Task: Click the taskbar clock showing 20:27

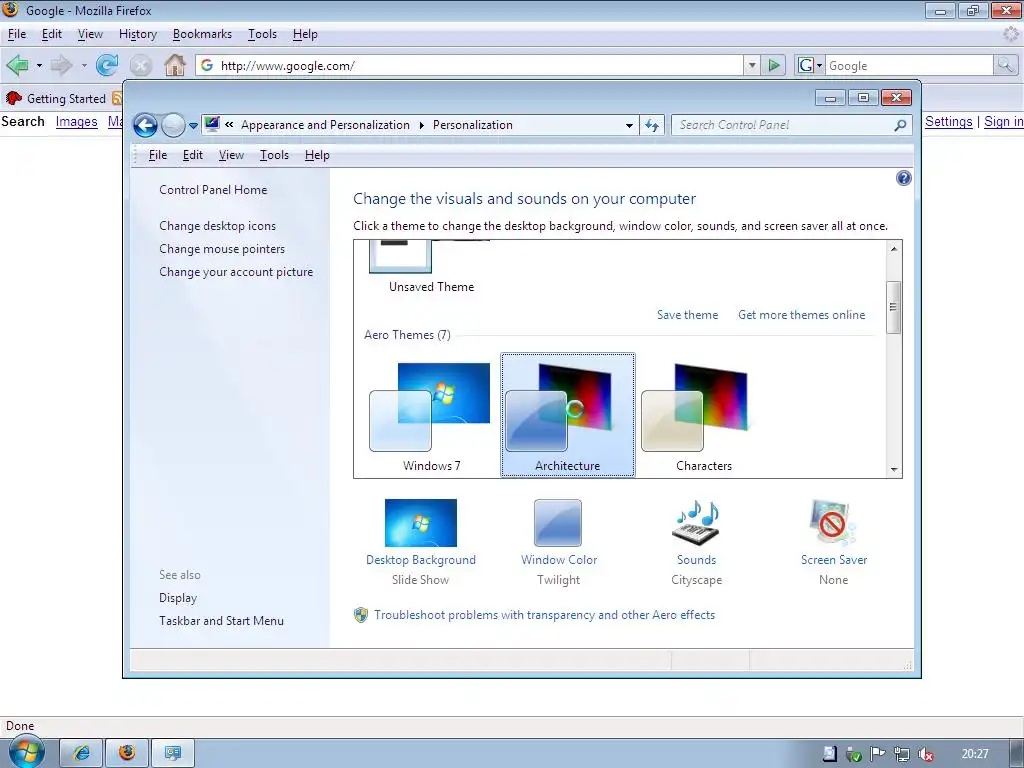Action: 974,754
